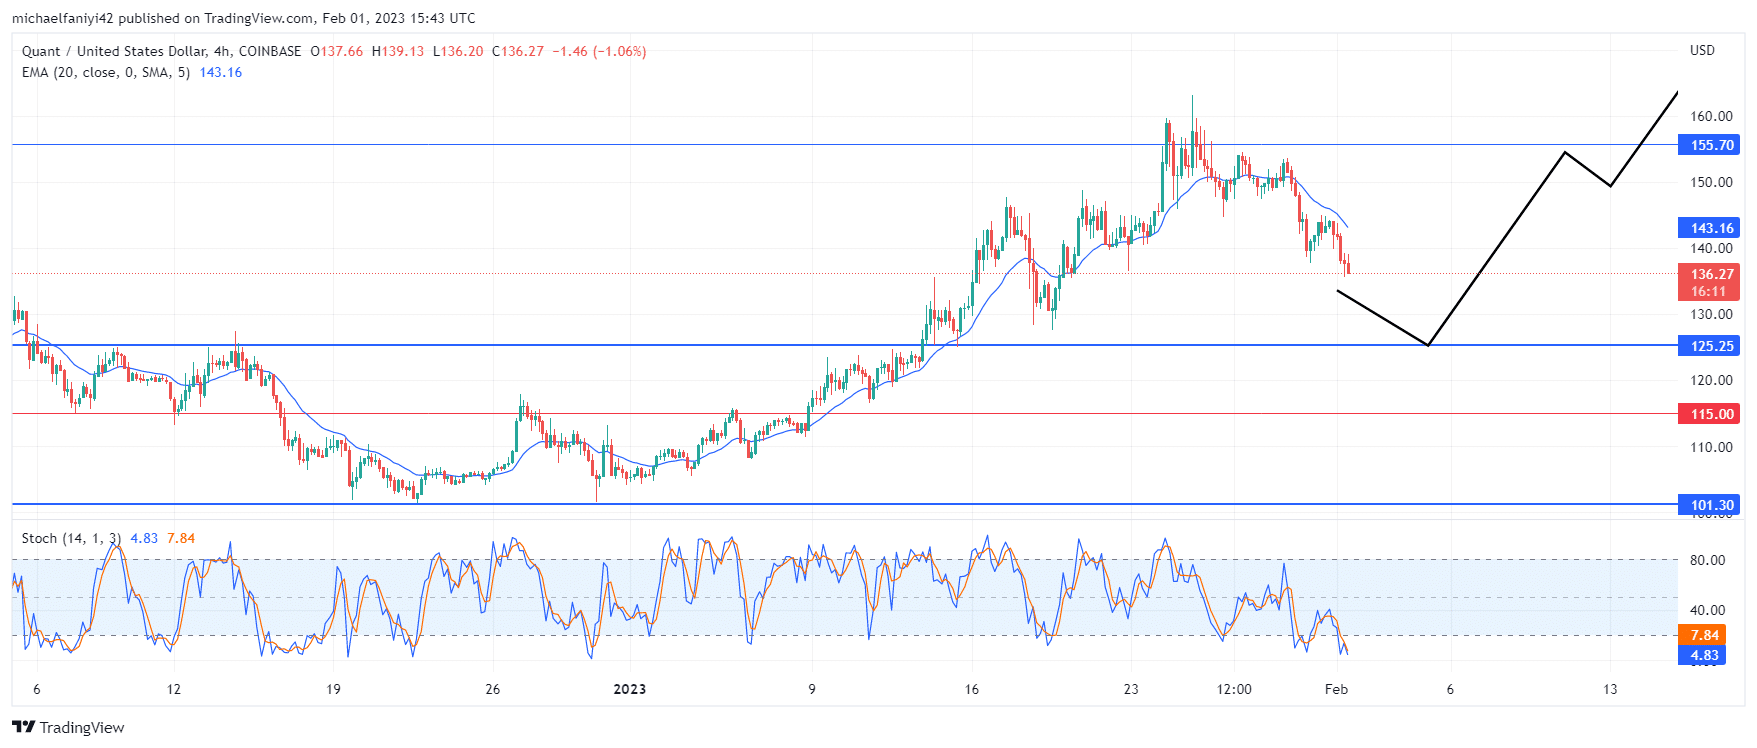
Task: Click the C136.27 close value in header
Action: click(518, 51)
